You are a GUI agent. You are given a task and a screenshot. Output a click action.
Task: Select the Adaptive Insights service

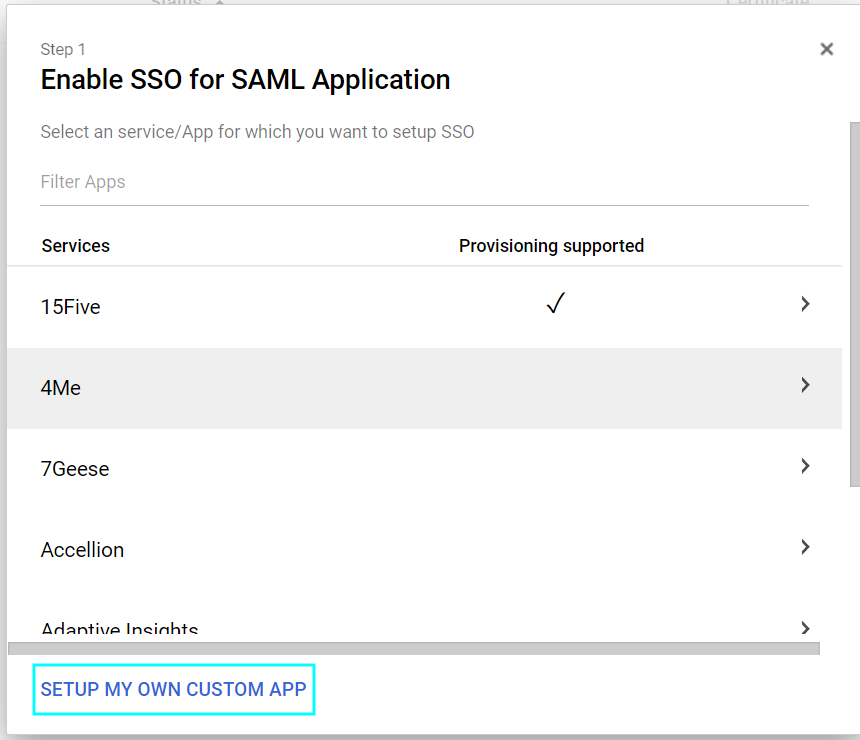coord(120,630)
